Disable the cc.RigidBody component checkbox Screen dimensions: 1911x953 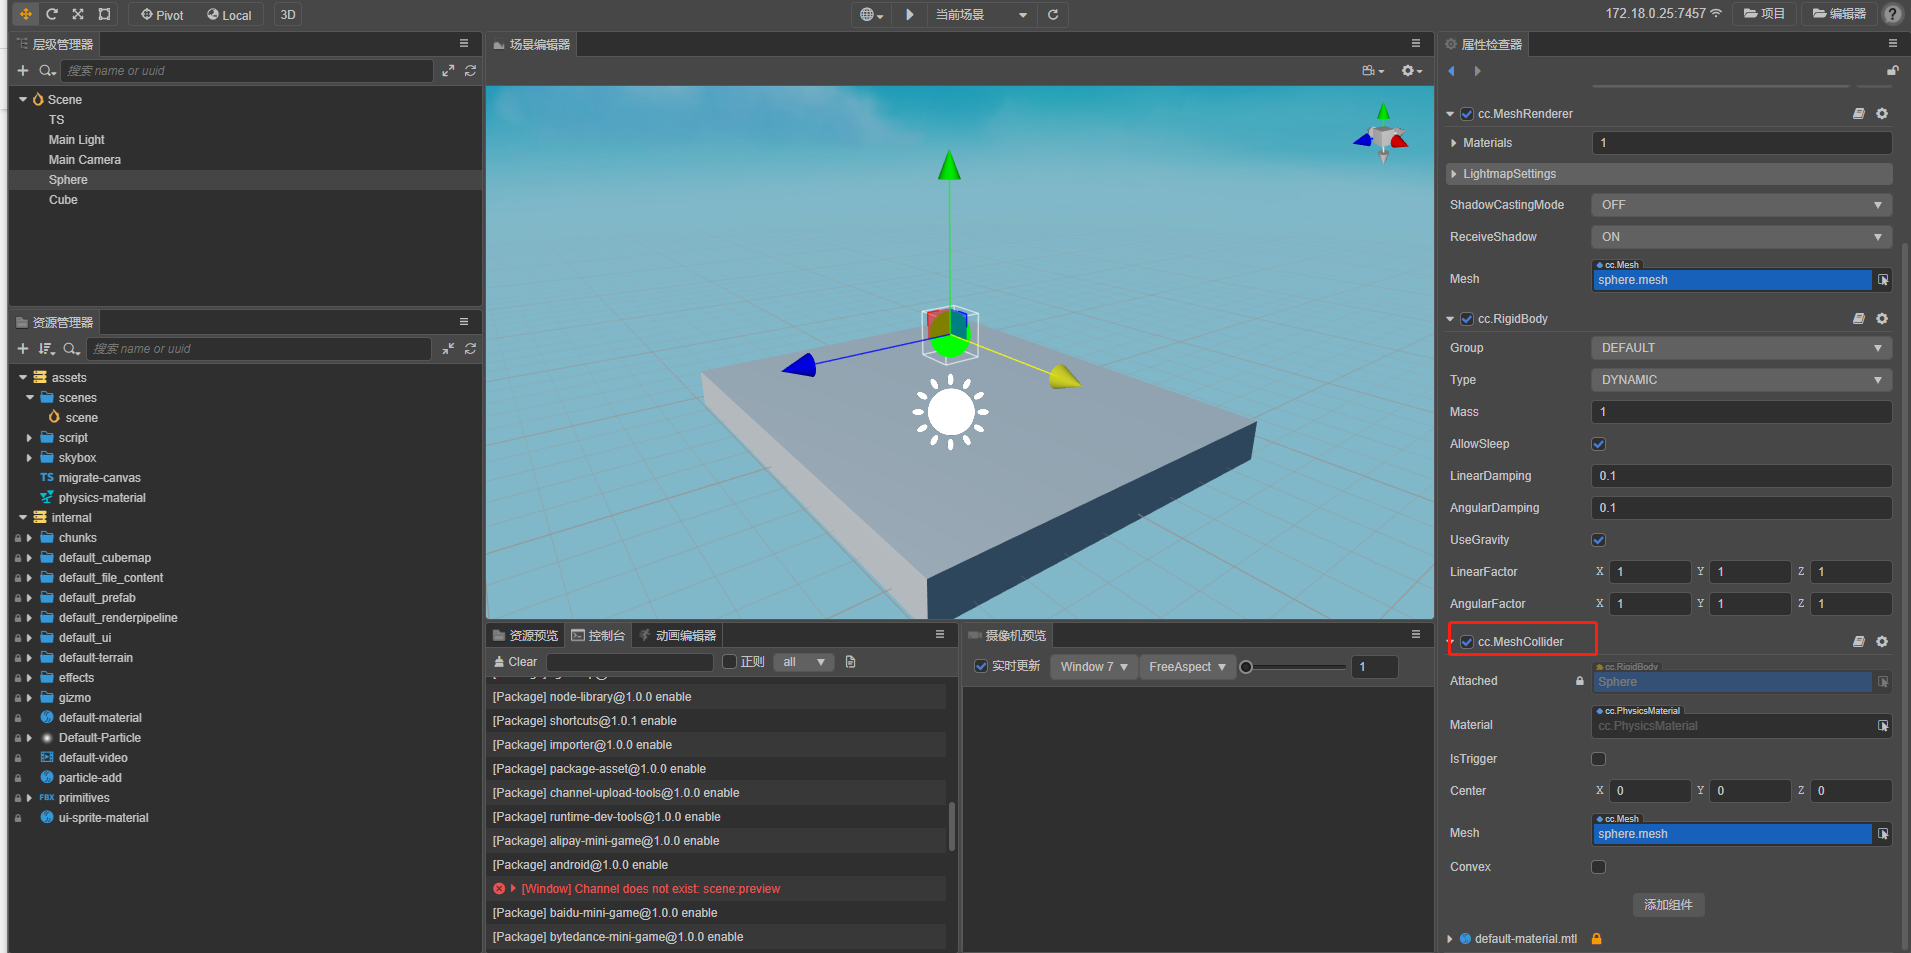click(1467, 319)
